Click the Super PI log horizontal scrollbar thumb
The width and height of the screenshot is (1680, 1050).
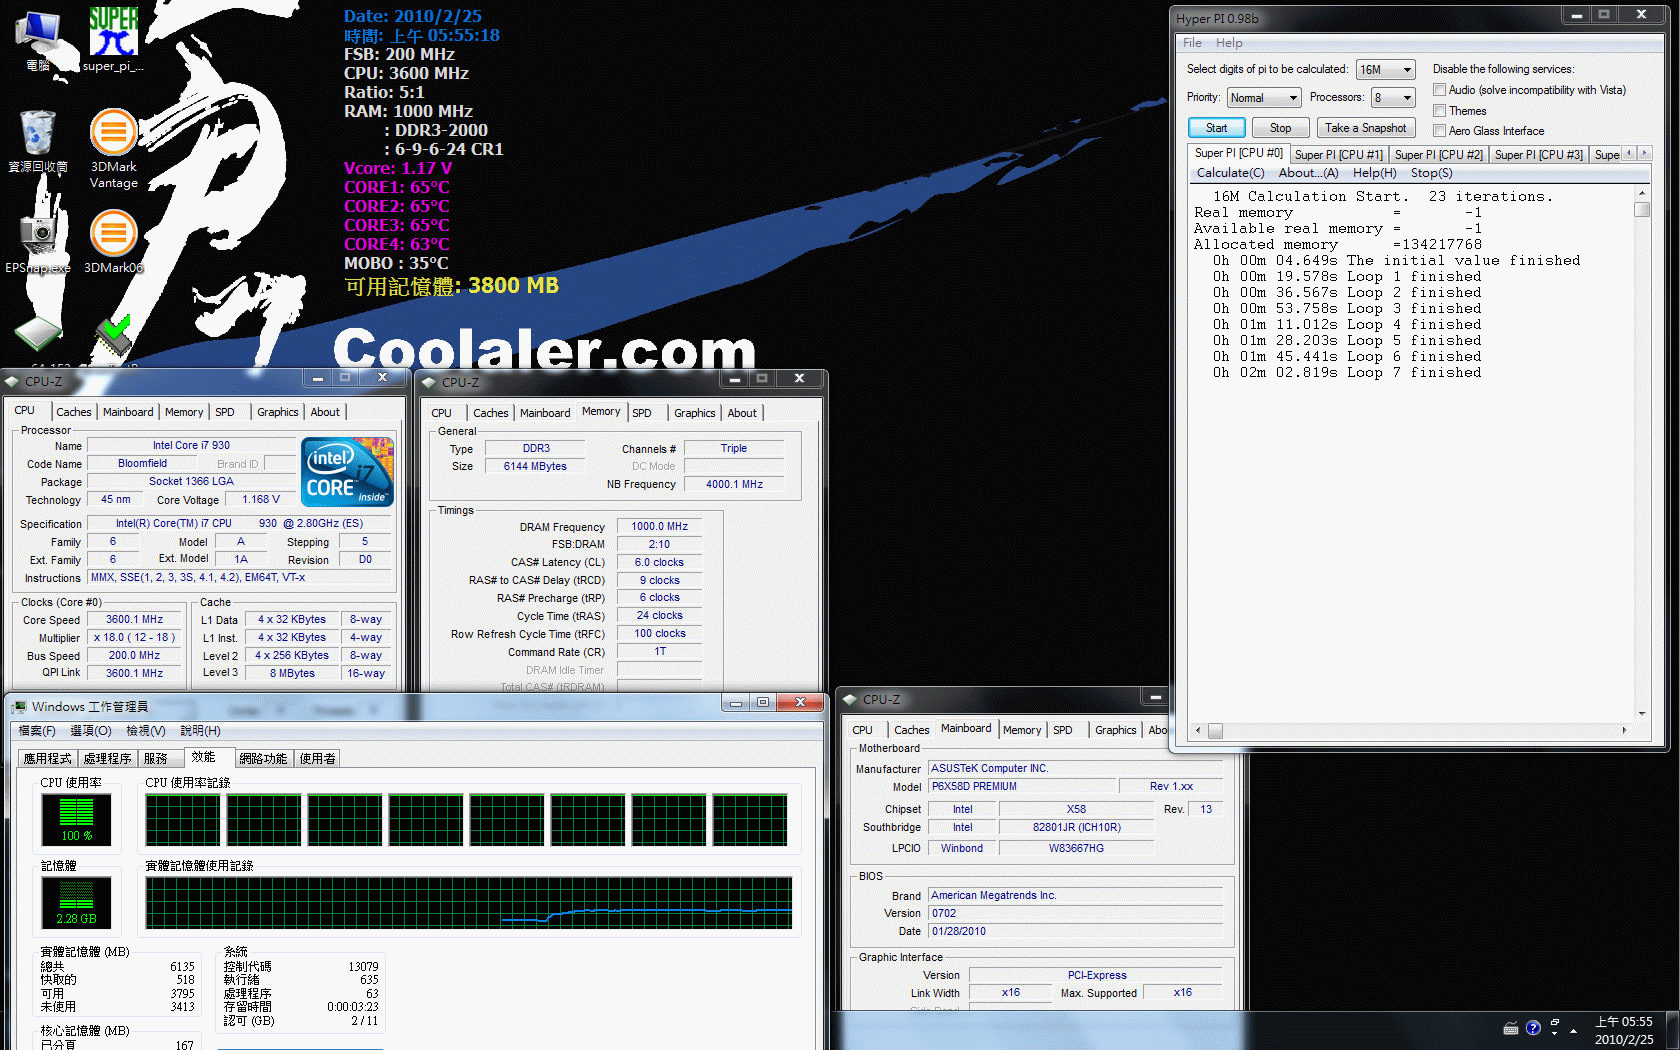click(x=1215, y=731)
